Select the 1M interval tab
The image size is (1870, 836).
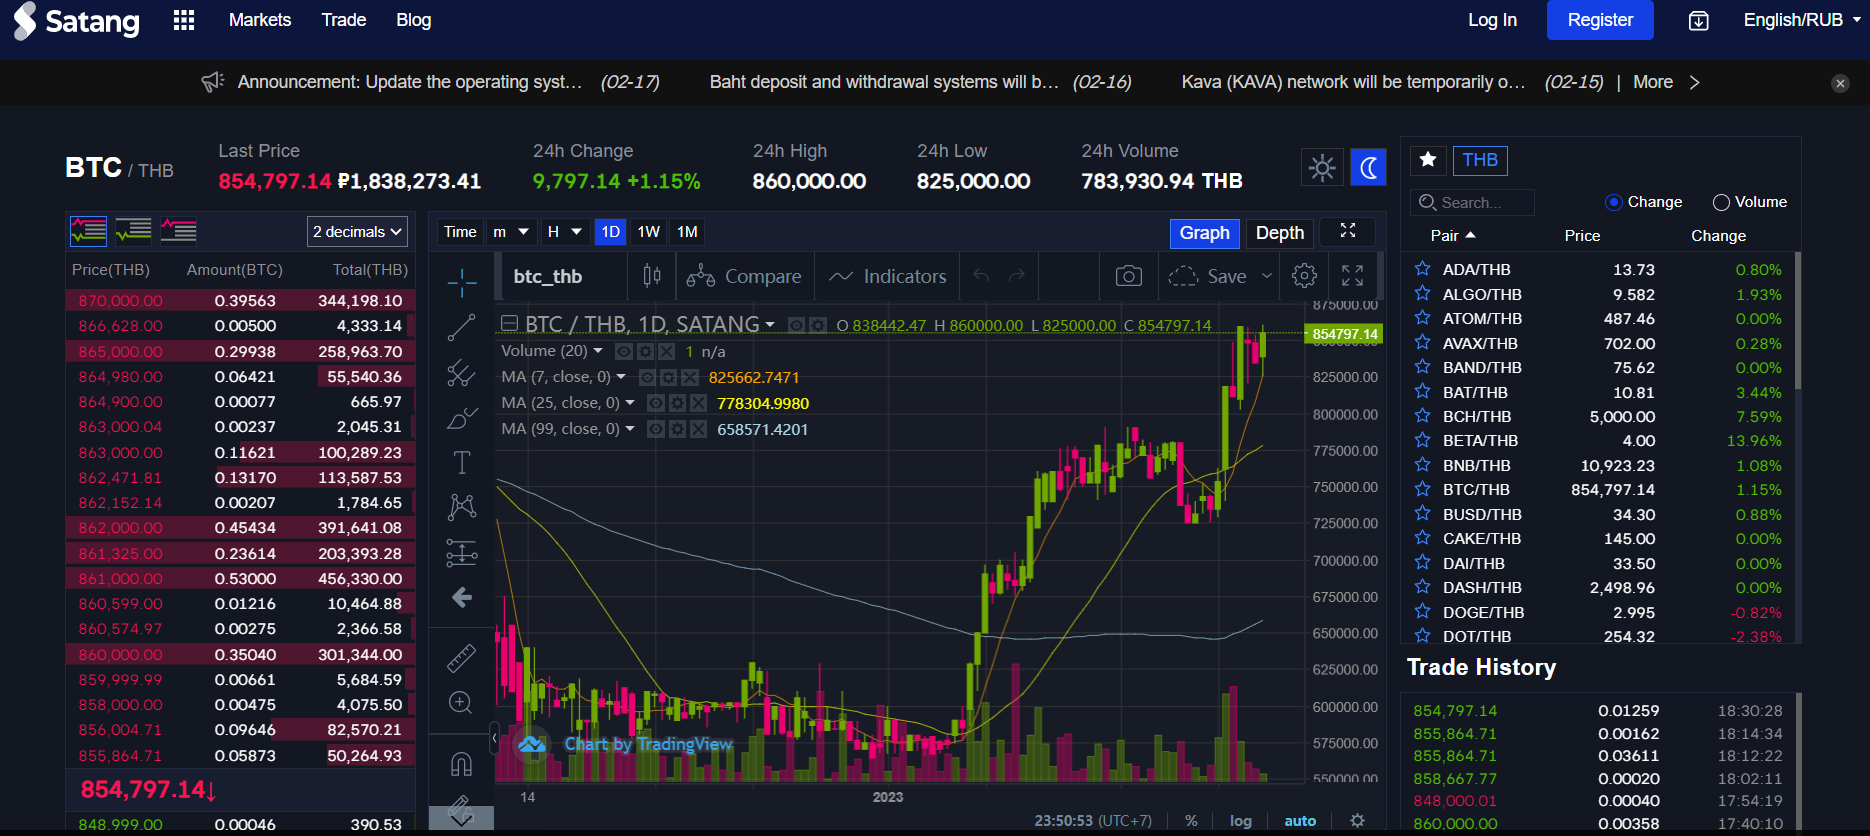tap(687, 232)
